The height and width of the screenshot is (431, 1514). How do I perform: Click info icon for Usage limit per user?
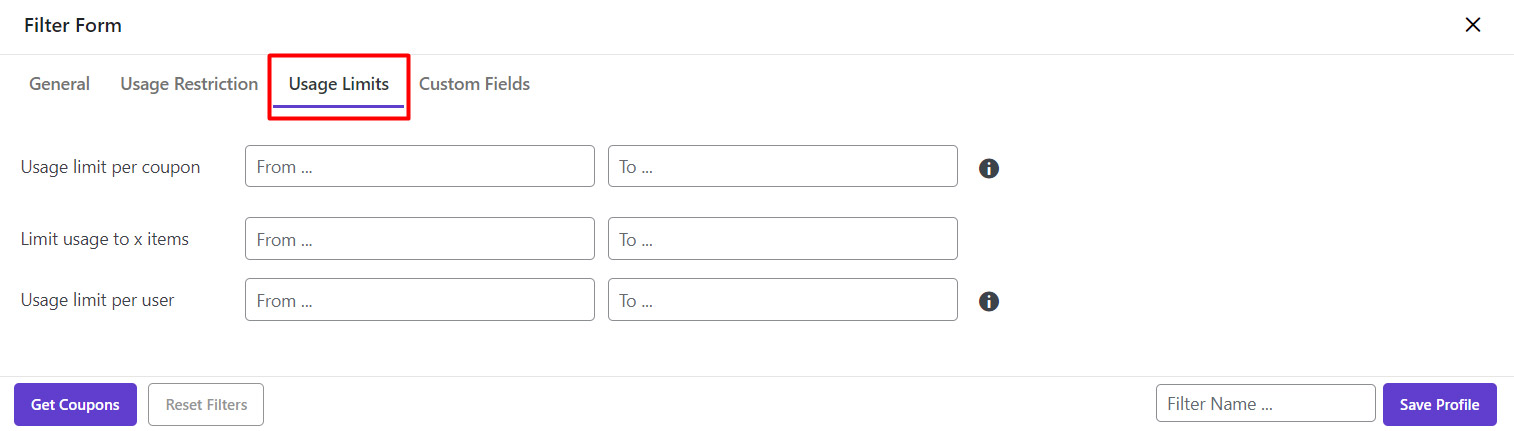tap(989, 301)
